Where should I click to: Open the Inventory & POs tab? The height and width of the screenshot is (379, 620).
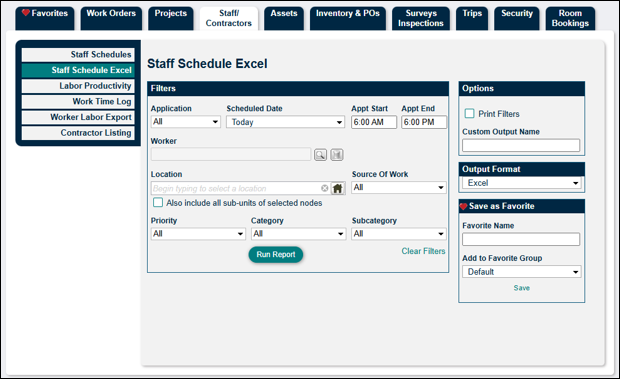click(348, 18)
